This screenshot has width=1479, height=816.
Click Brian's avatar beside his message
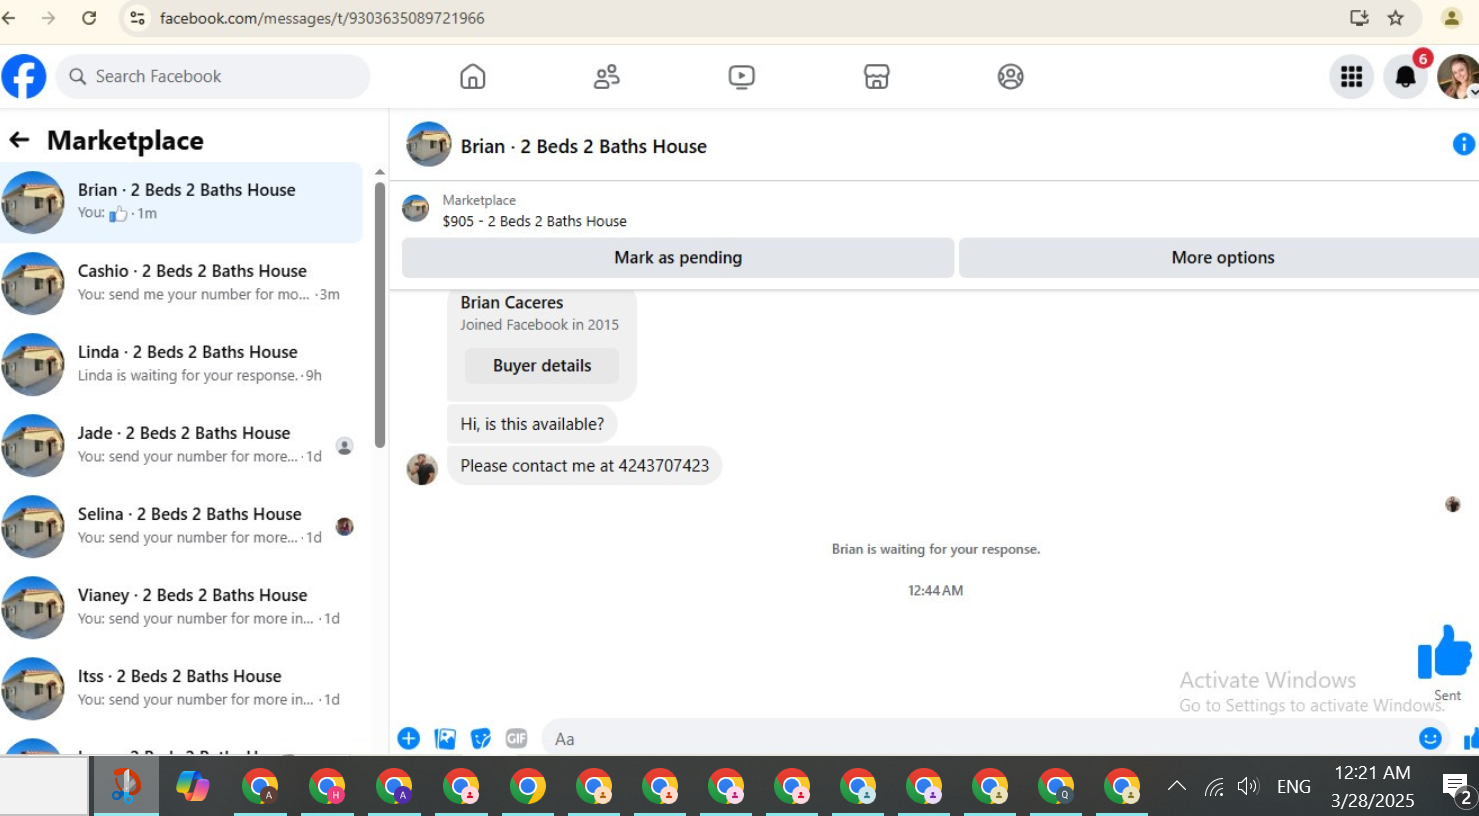click(x=422, y=468)
